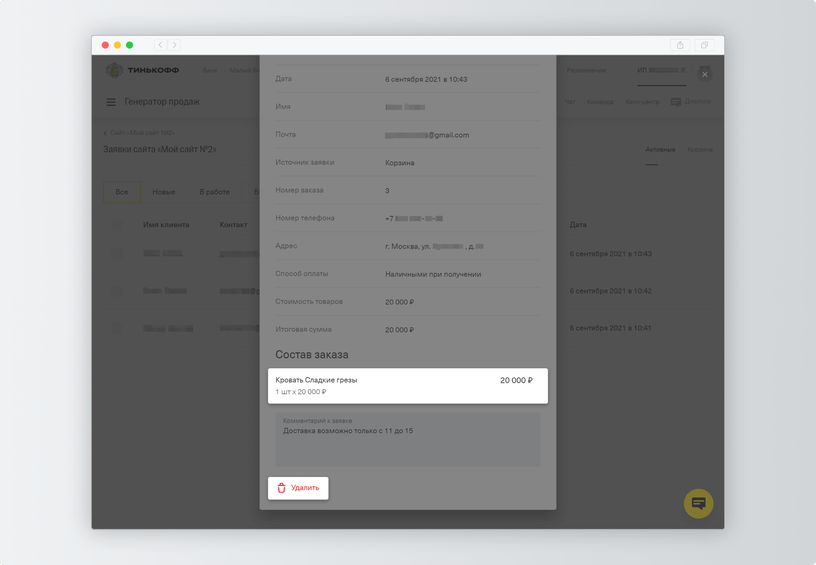Switch to the Корзина tab
This screenshot has width=816, height=565.
pyautogui.click(x=699, y=150)
